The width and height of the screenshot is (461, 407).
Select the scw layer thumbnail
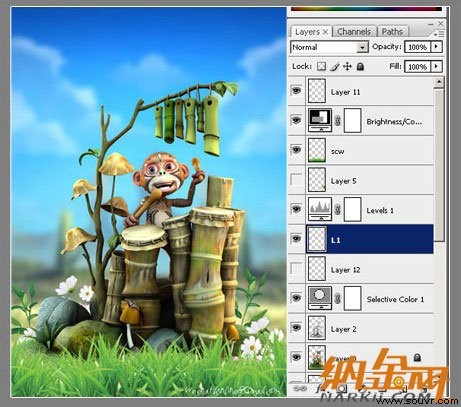(317, 150)
